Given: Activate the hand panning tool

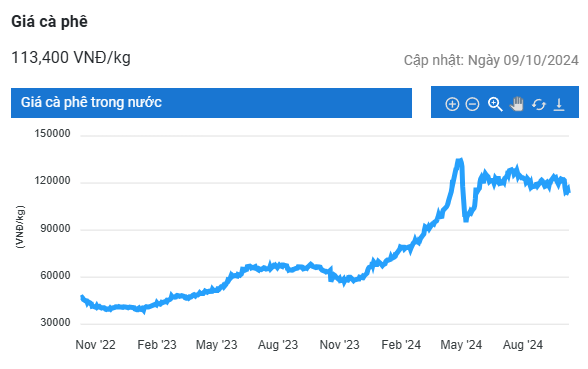Looking at the screenshot, I should [517, 104].
